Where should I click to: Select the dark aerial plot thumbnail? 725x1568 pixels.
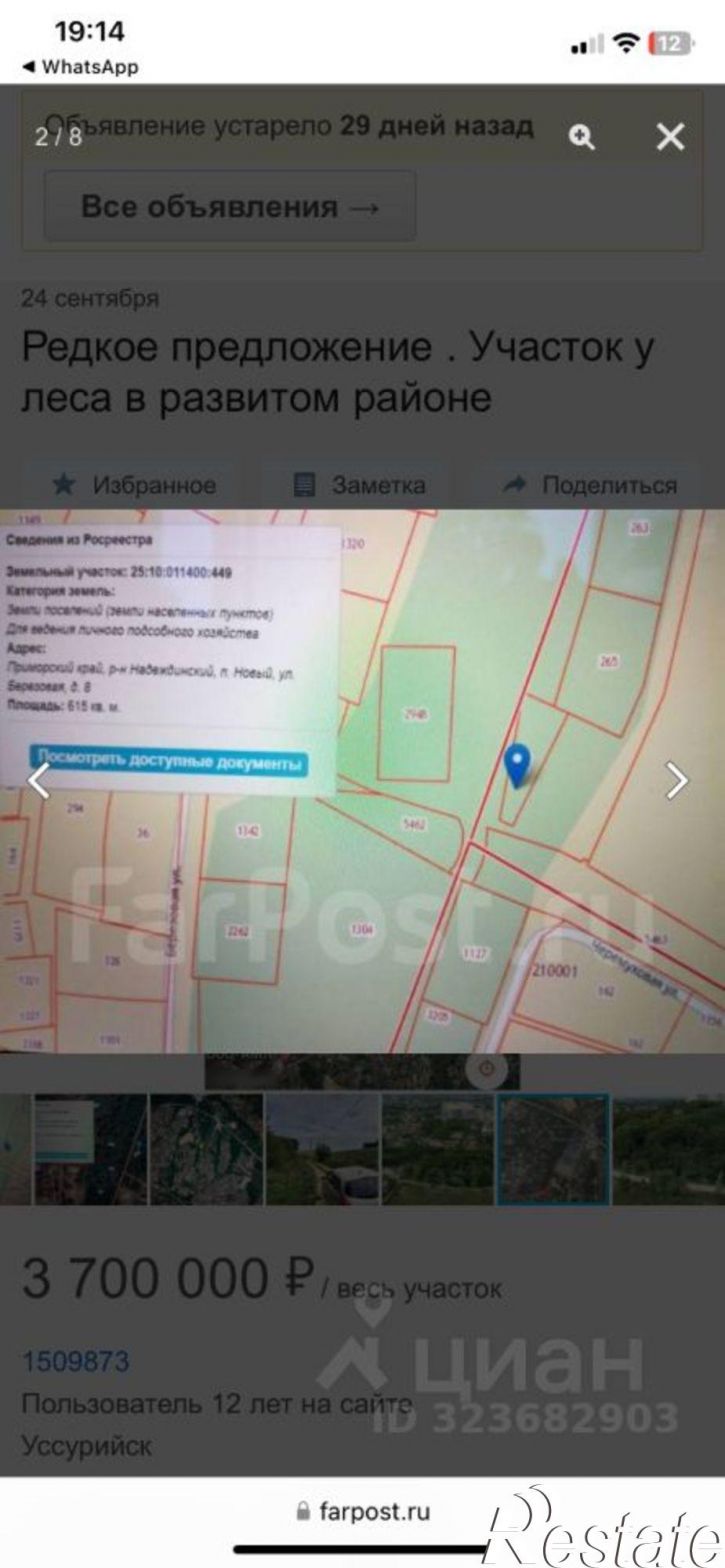click(207, 1148)
